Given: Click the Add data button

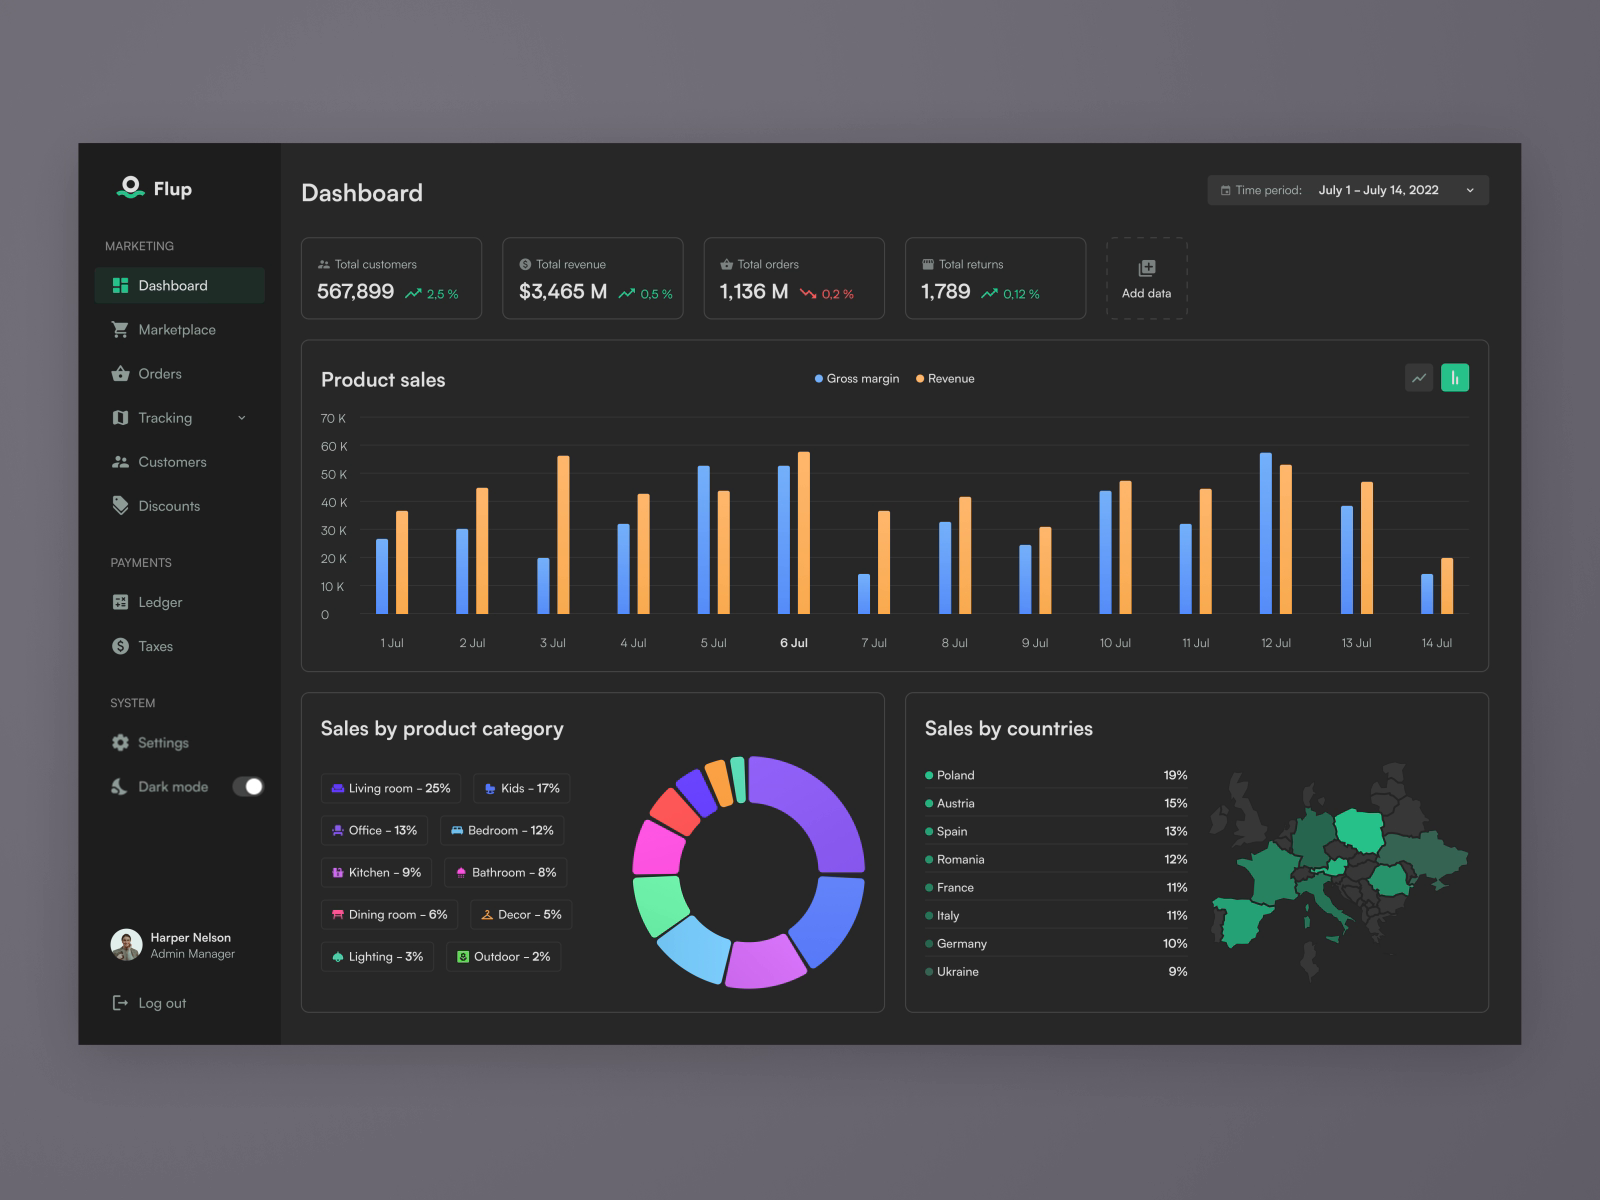Looking at the screenshot, I should (1146, 278).
